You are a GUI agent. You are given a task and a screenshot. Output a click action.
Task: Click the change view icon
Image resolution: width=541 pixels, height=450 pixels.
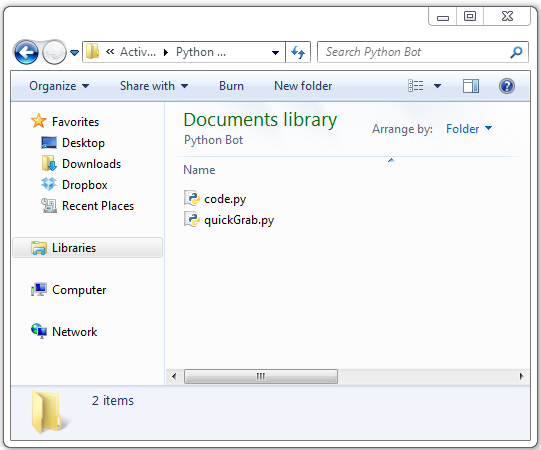[x=416, y=86]
